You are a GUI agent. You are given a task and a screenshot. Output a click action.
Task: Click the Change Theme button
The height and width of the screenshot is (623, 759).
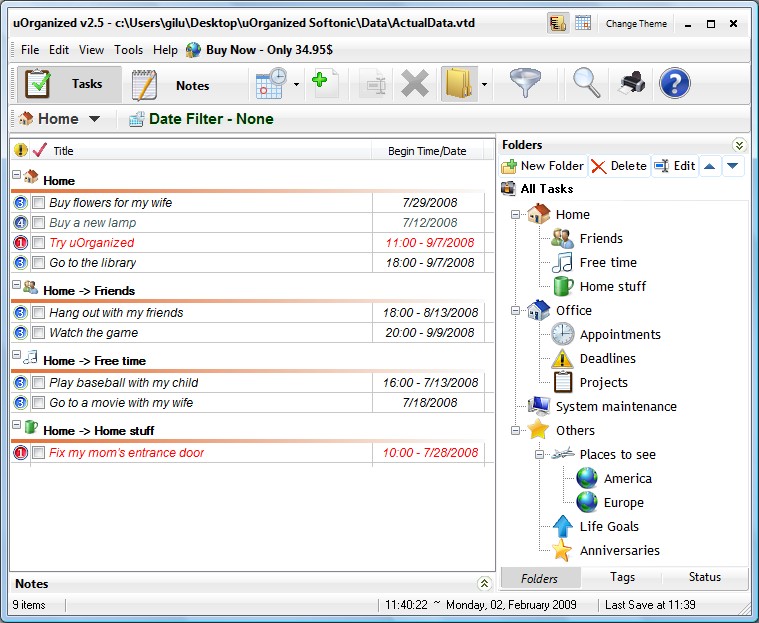point(636,24)
